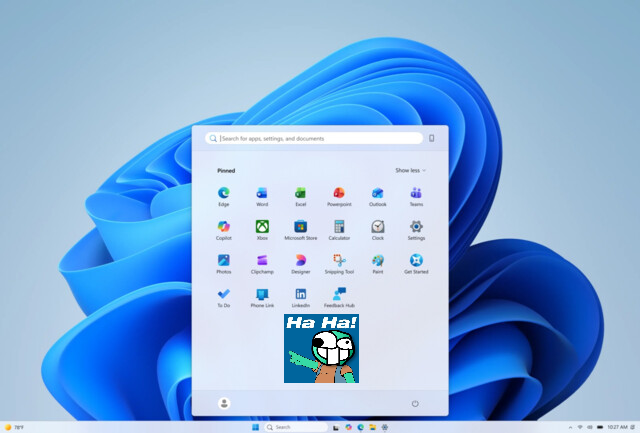Open Clipchamp video editor
The width and height of the screenshot is (640, 433).
(262, 264)
